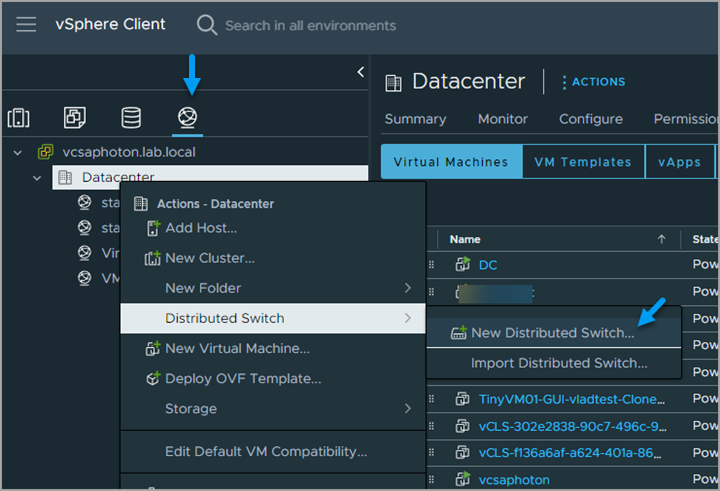Open the ACTIONS dropdown for Datacenter
720x491 pixels.
click(593, 82)
